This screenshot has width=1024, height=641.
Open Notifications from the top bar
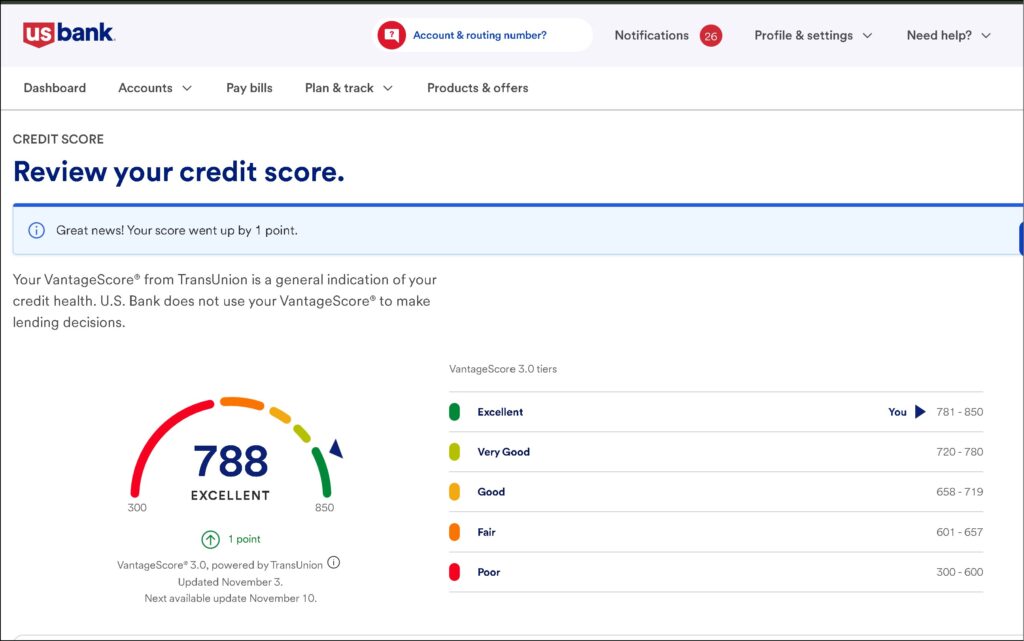(x=651, y=35)
